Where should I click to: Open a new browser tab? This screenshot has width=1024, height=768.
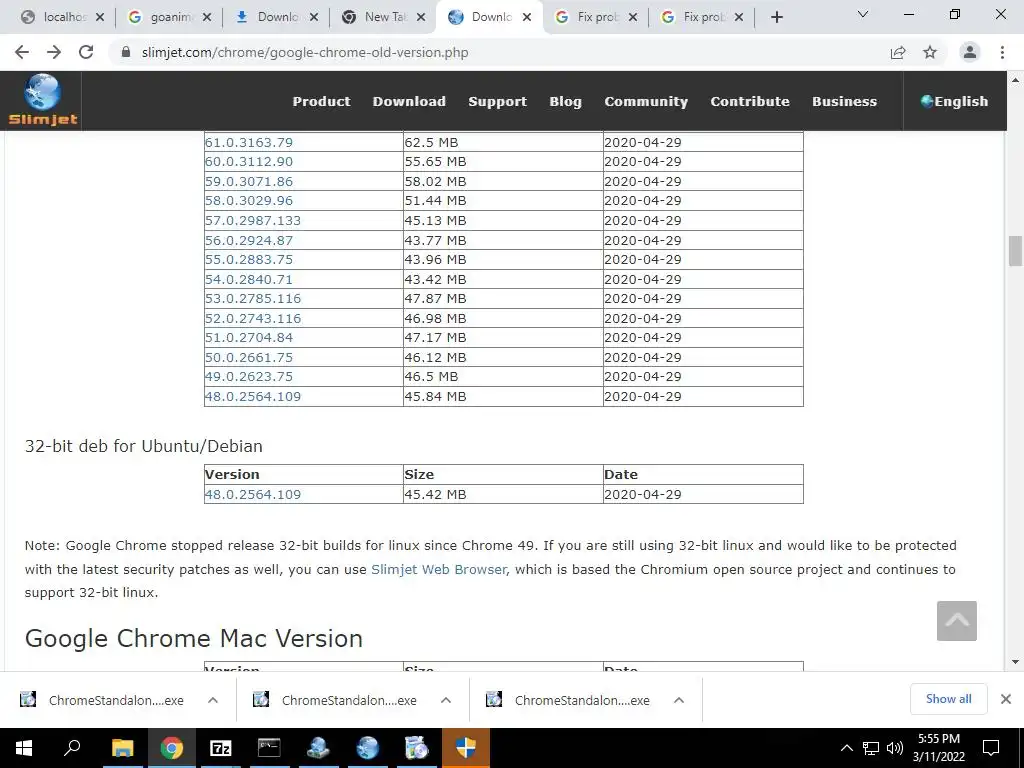point(776,18)
